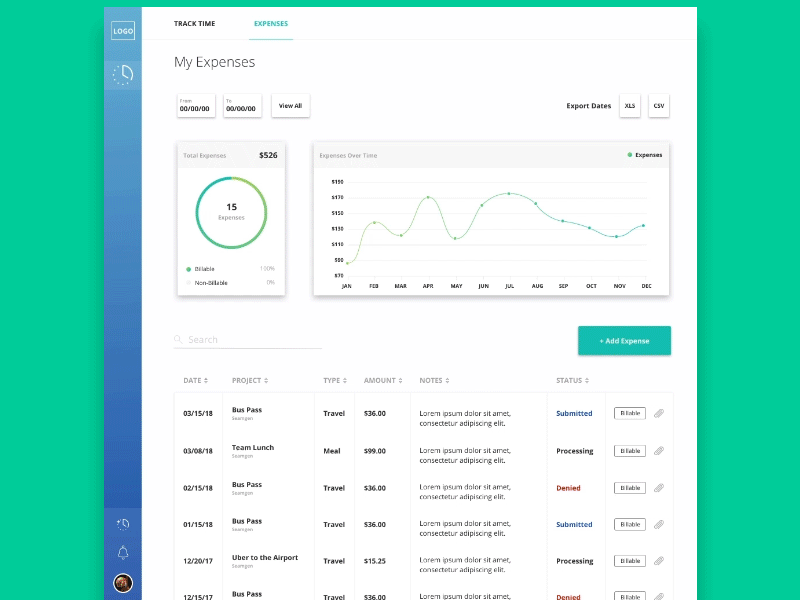The height and width of the screenshot is (600, 800).
Task: Click the LOGO icon in the sidebar
Action: pyautogui.click(x=123, y=30)
